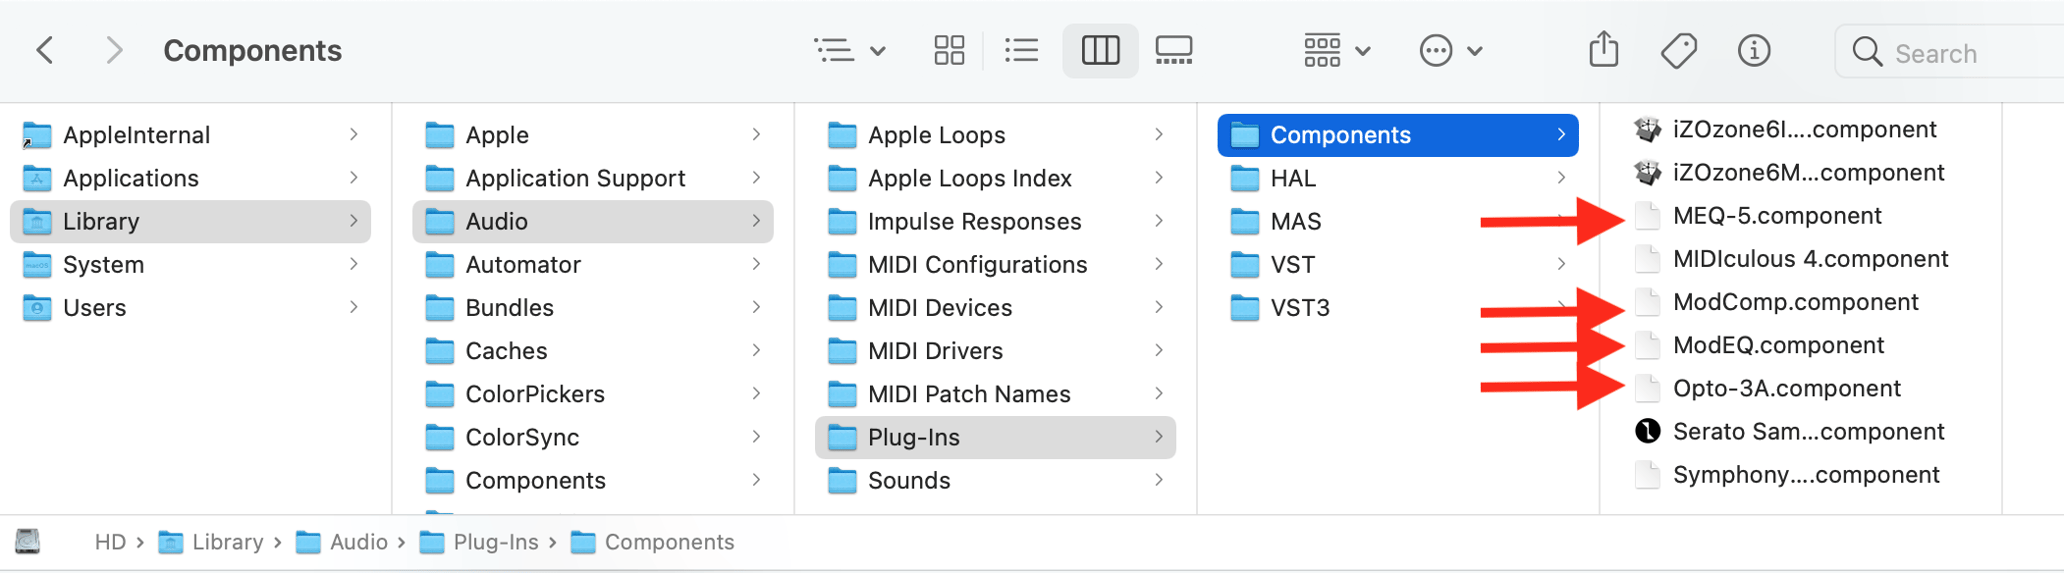Select the ColorSync folder
Screen dimensions: 2064x573
point(592,437)
